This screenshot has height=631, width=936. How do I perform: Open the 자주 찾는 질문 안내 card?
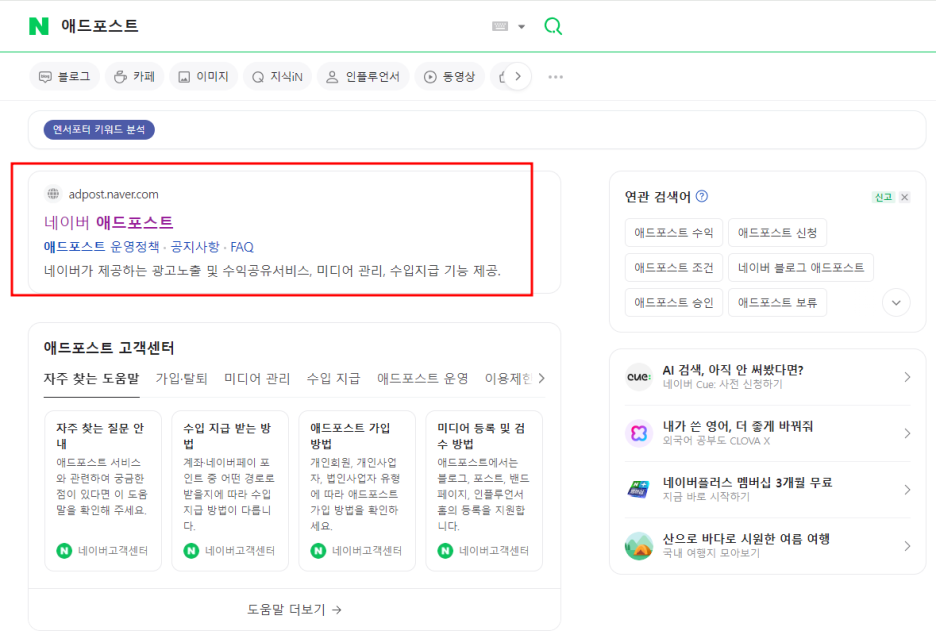click(103, 491)
